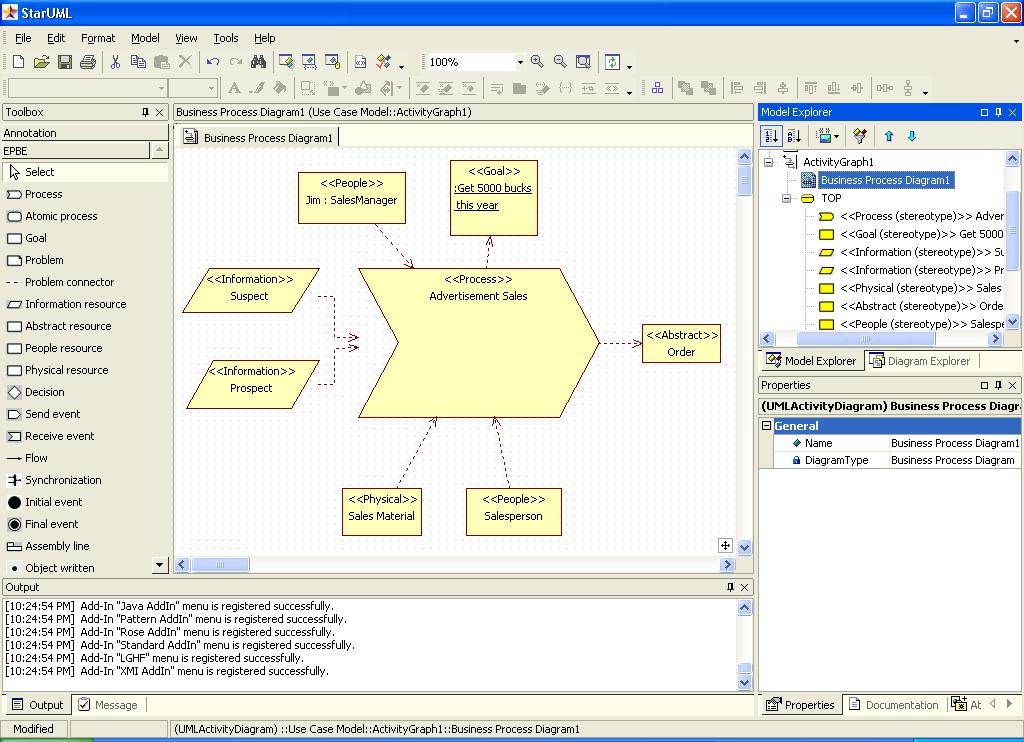1024x742 pixels.
Task: Expand the Annotation toolbox category
Action: point(85,133)
